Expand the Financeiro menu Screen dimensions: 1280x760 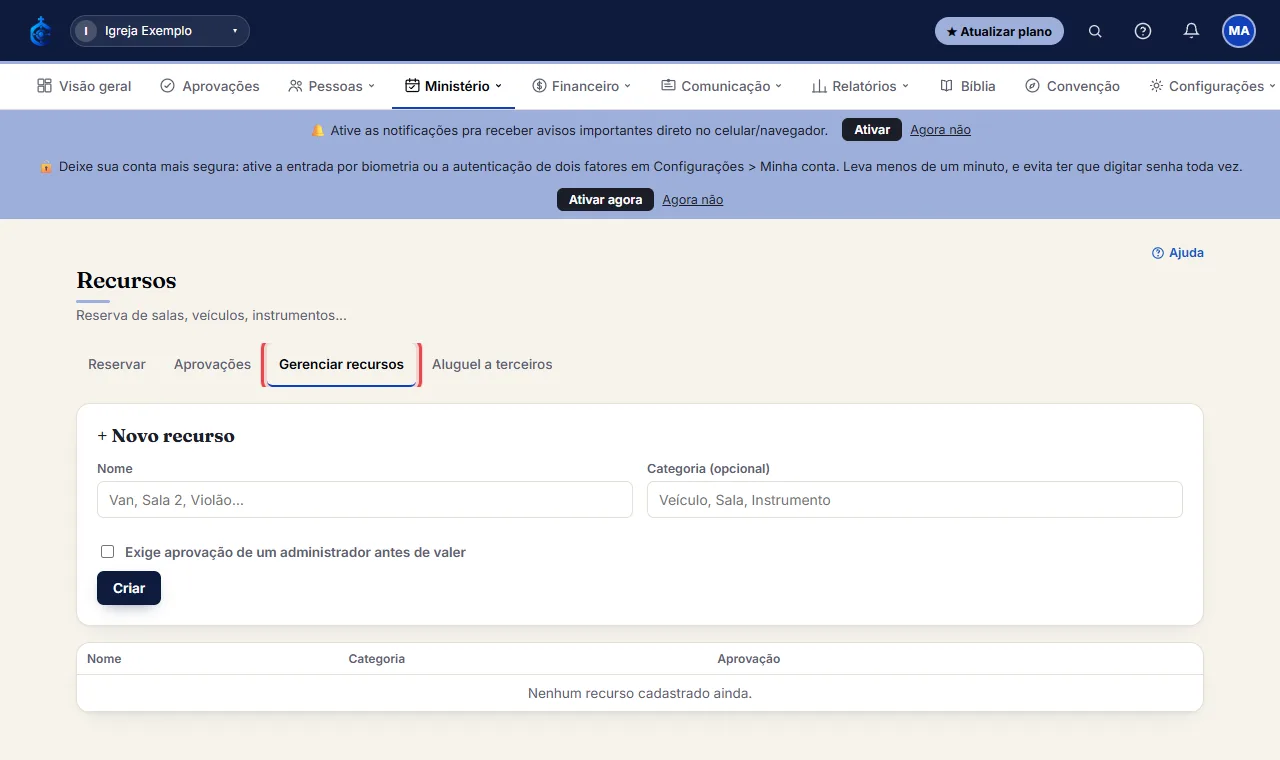(x=581, y=86)
